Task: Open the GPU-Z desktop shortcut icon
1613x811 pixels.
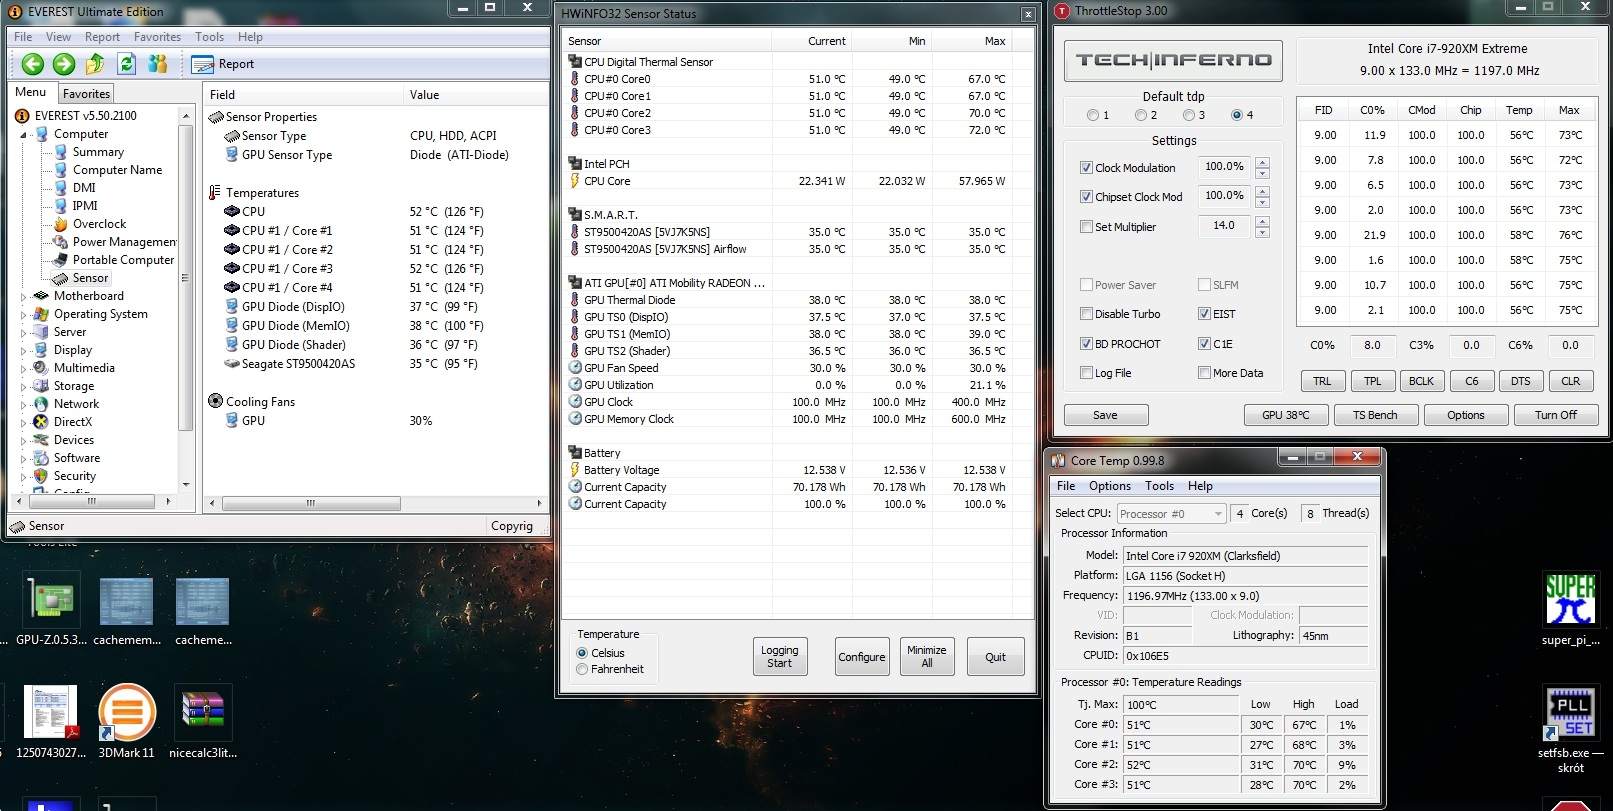Action: [x=51, y=610]
